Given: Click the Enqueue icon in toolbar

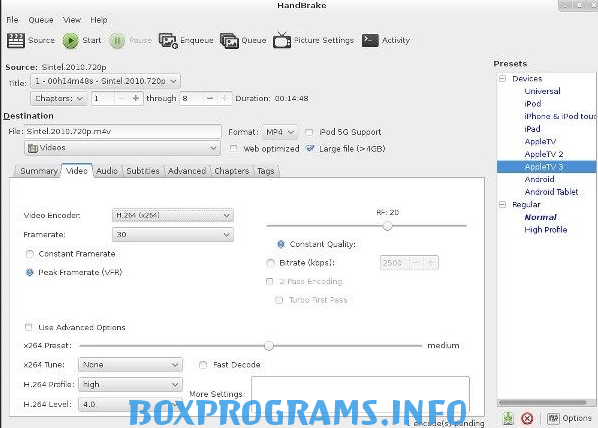Looking at the screenshot, I should [x=168, y=40].
